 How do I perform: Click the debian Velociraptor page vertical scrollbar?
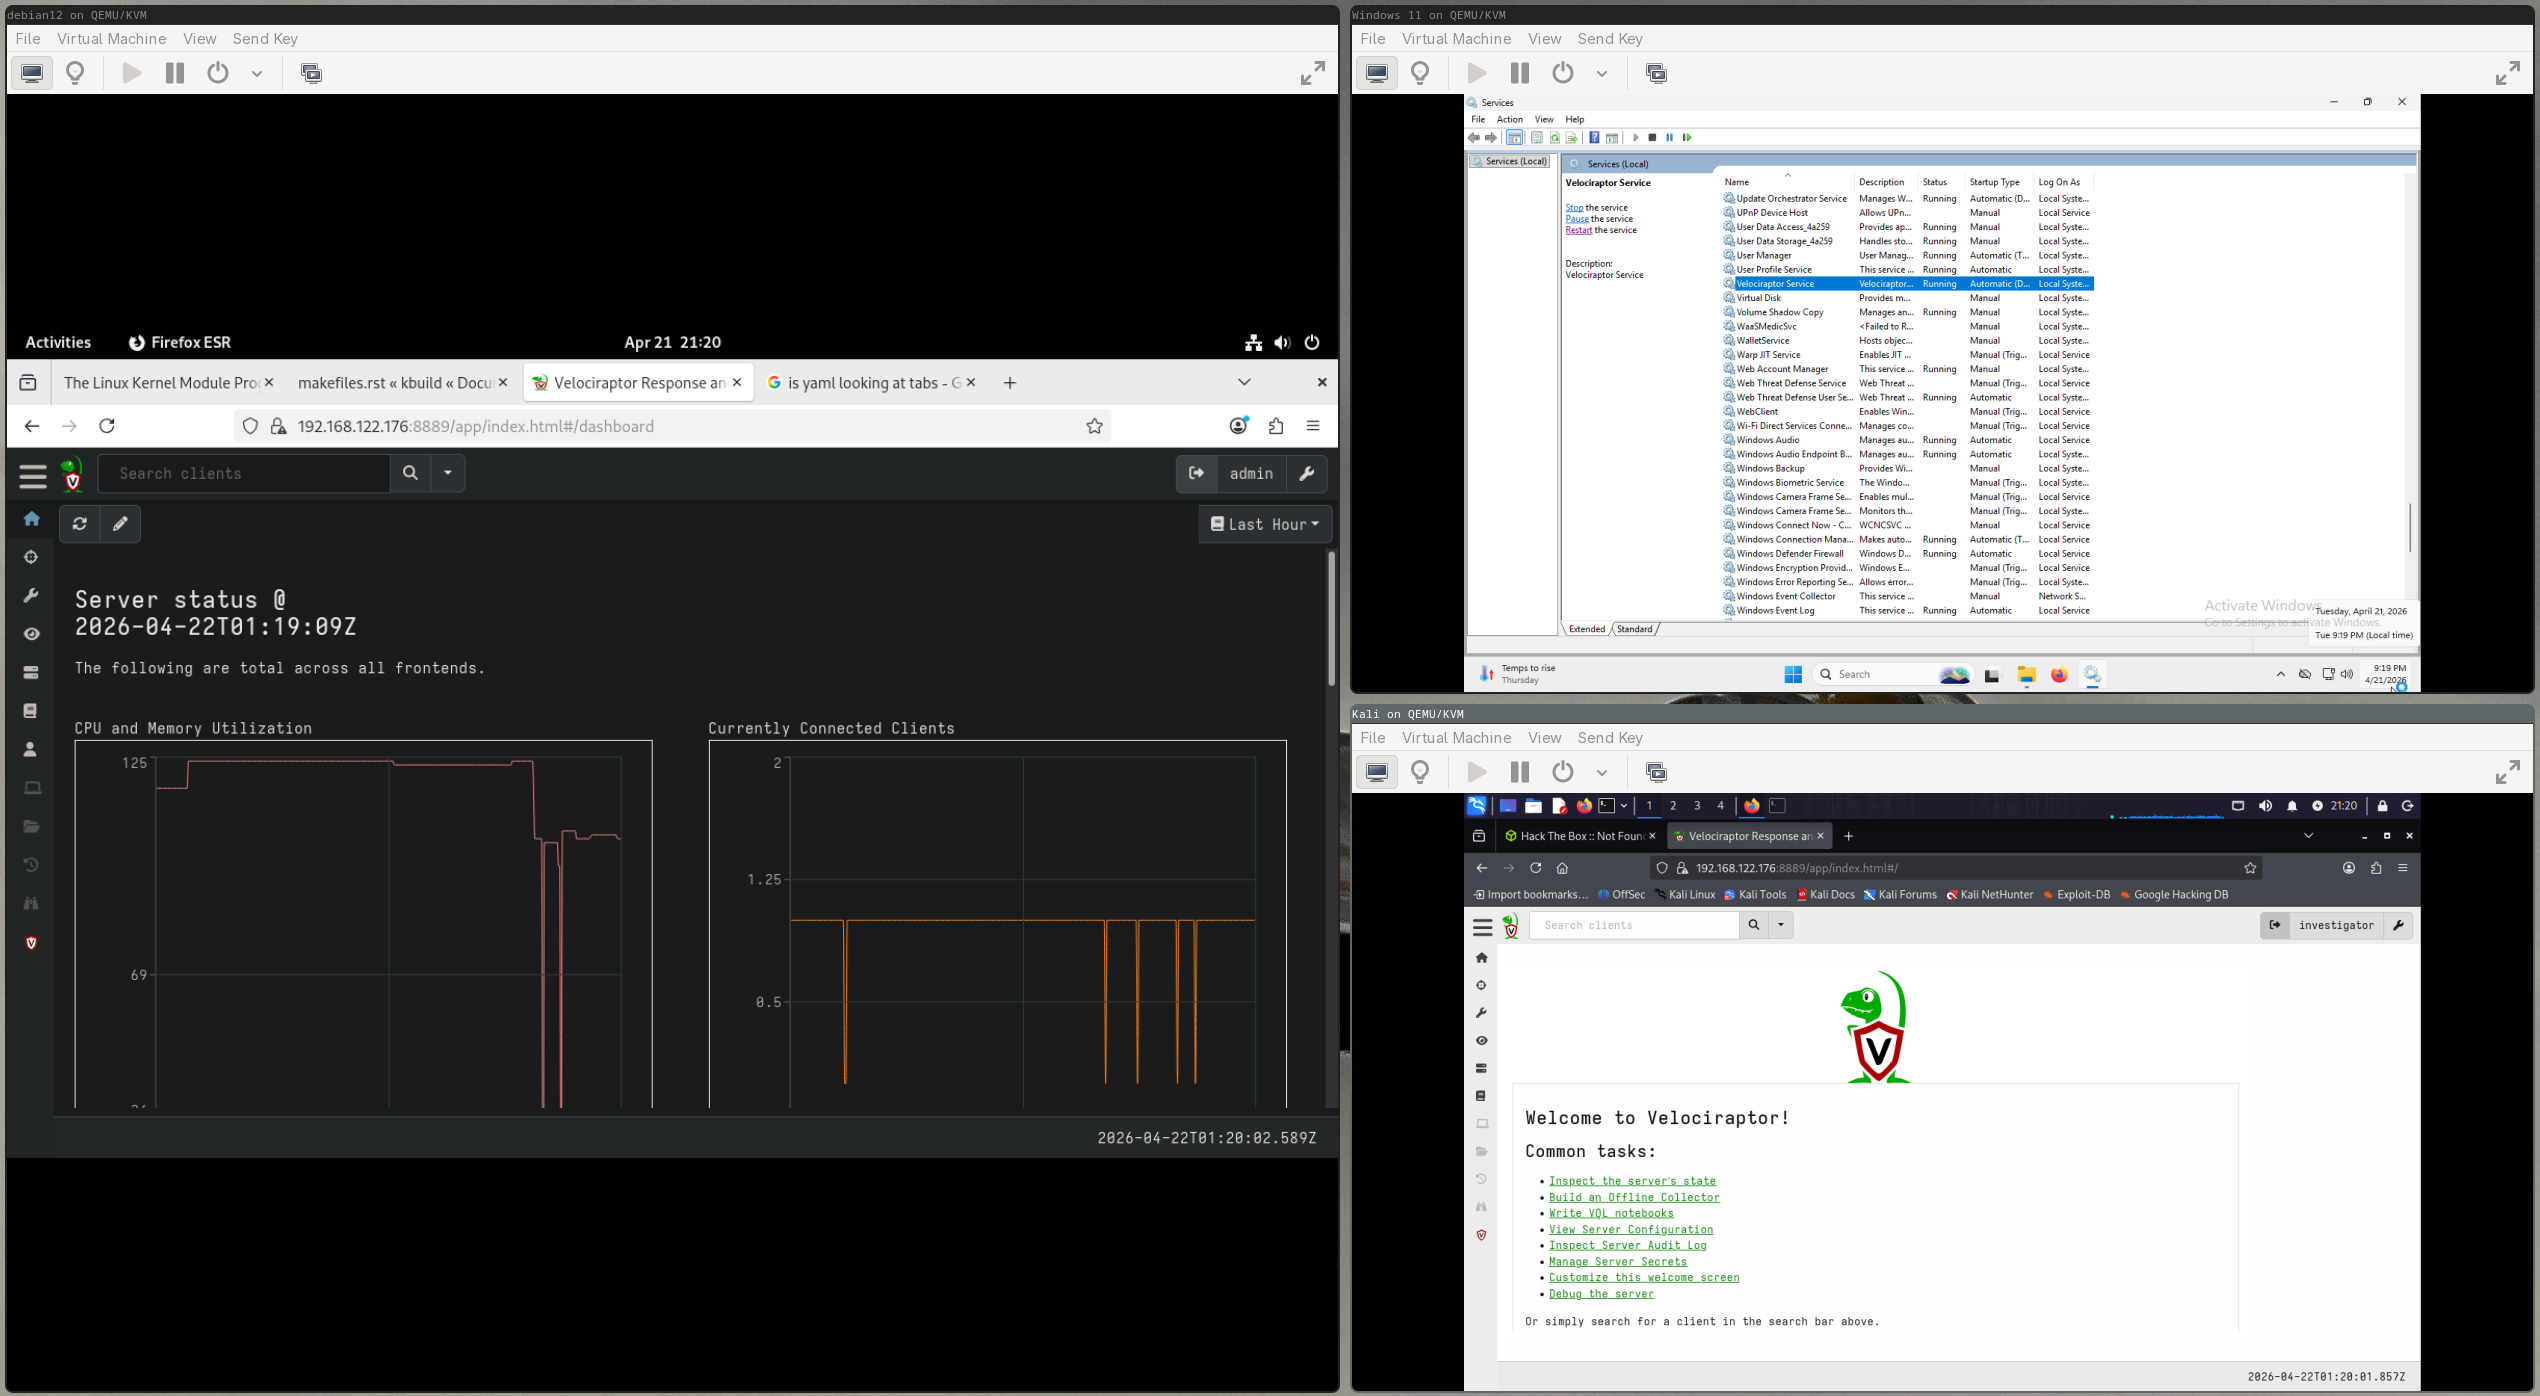[x=1331, y=620]
